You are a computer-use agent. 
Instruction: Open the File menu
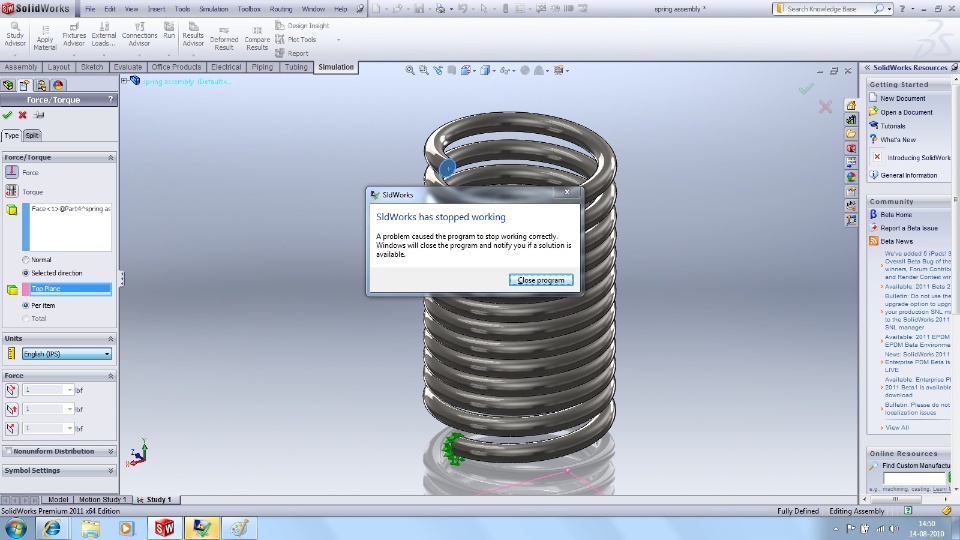(x=90, y=9)
